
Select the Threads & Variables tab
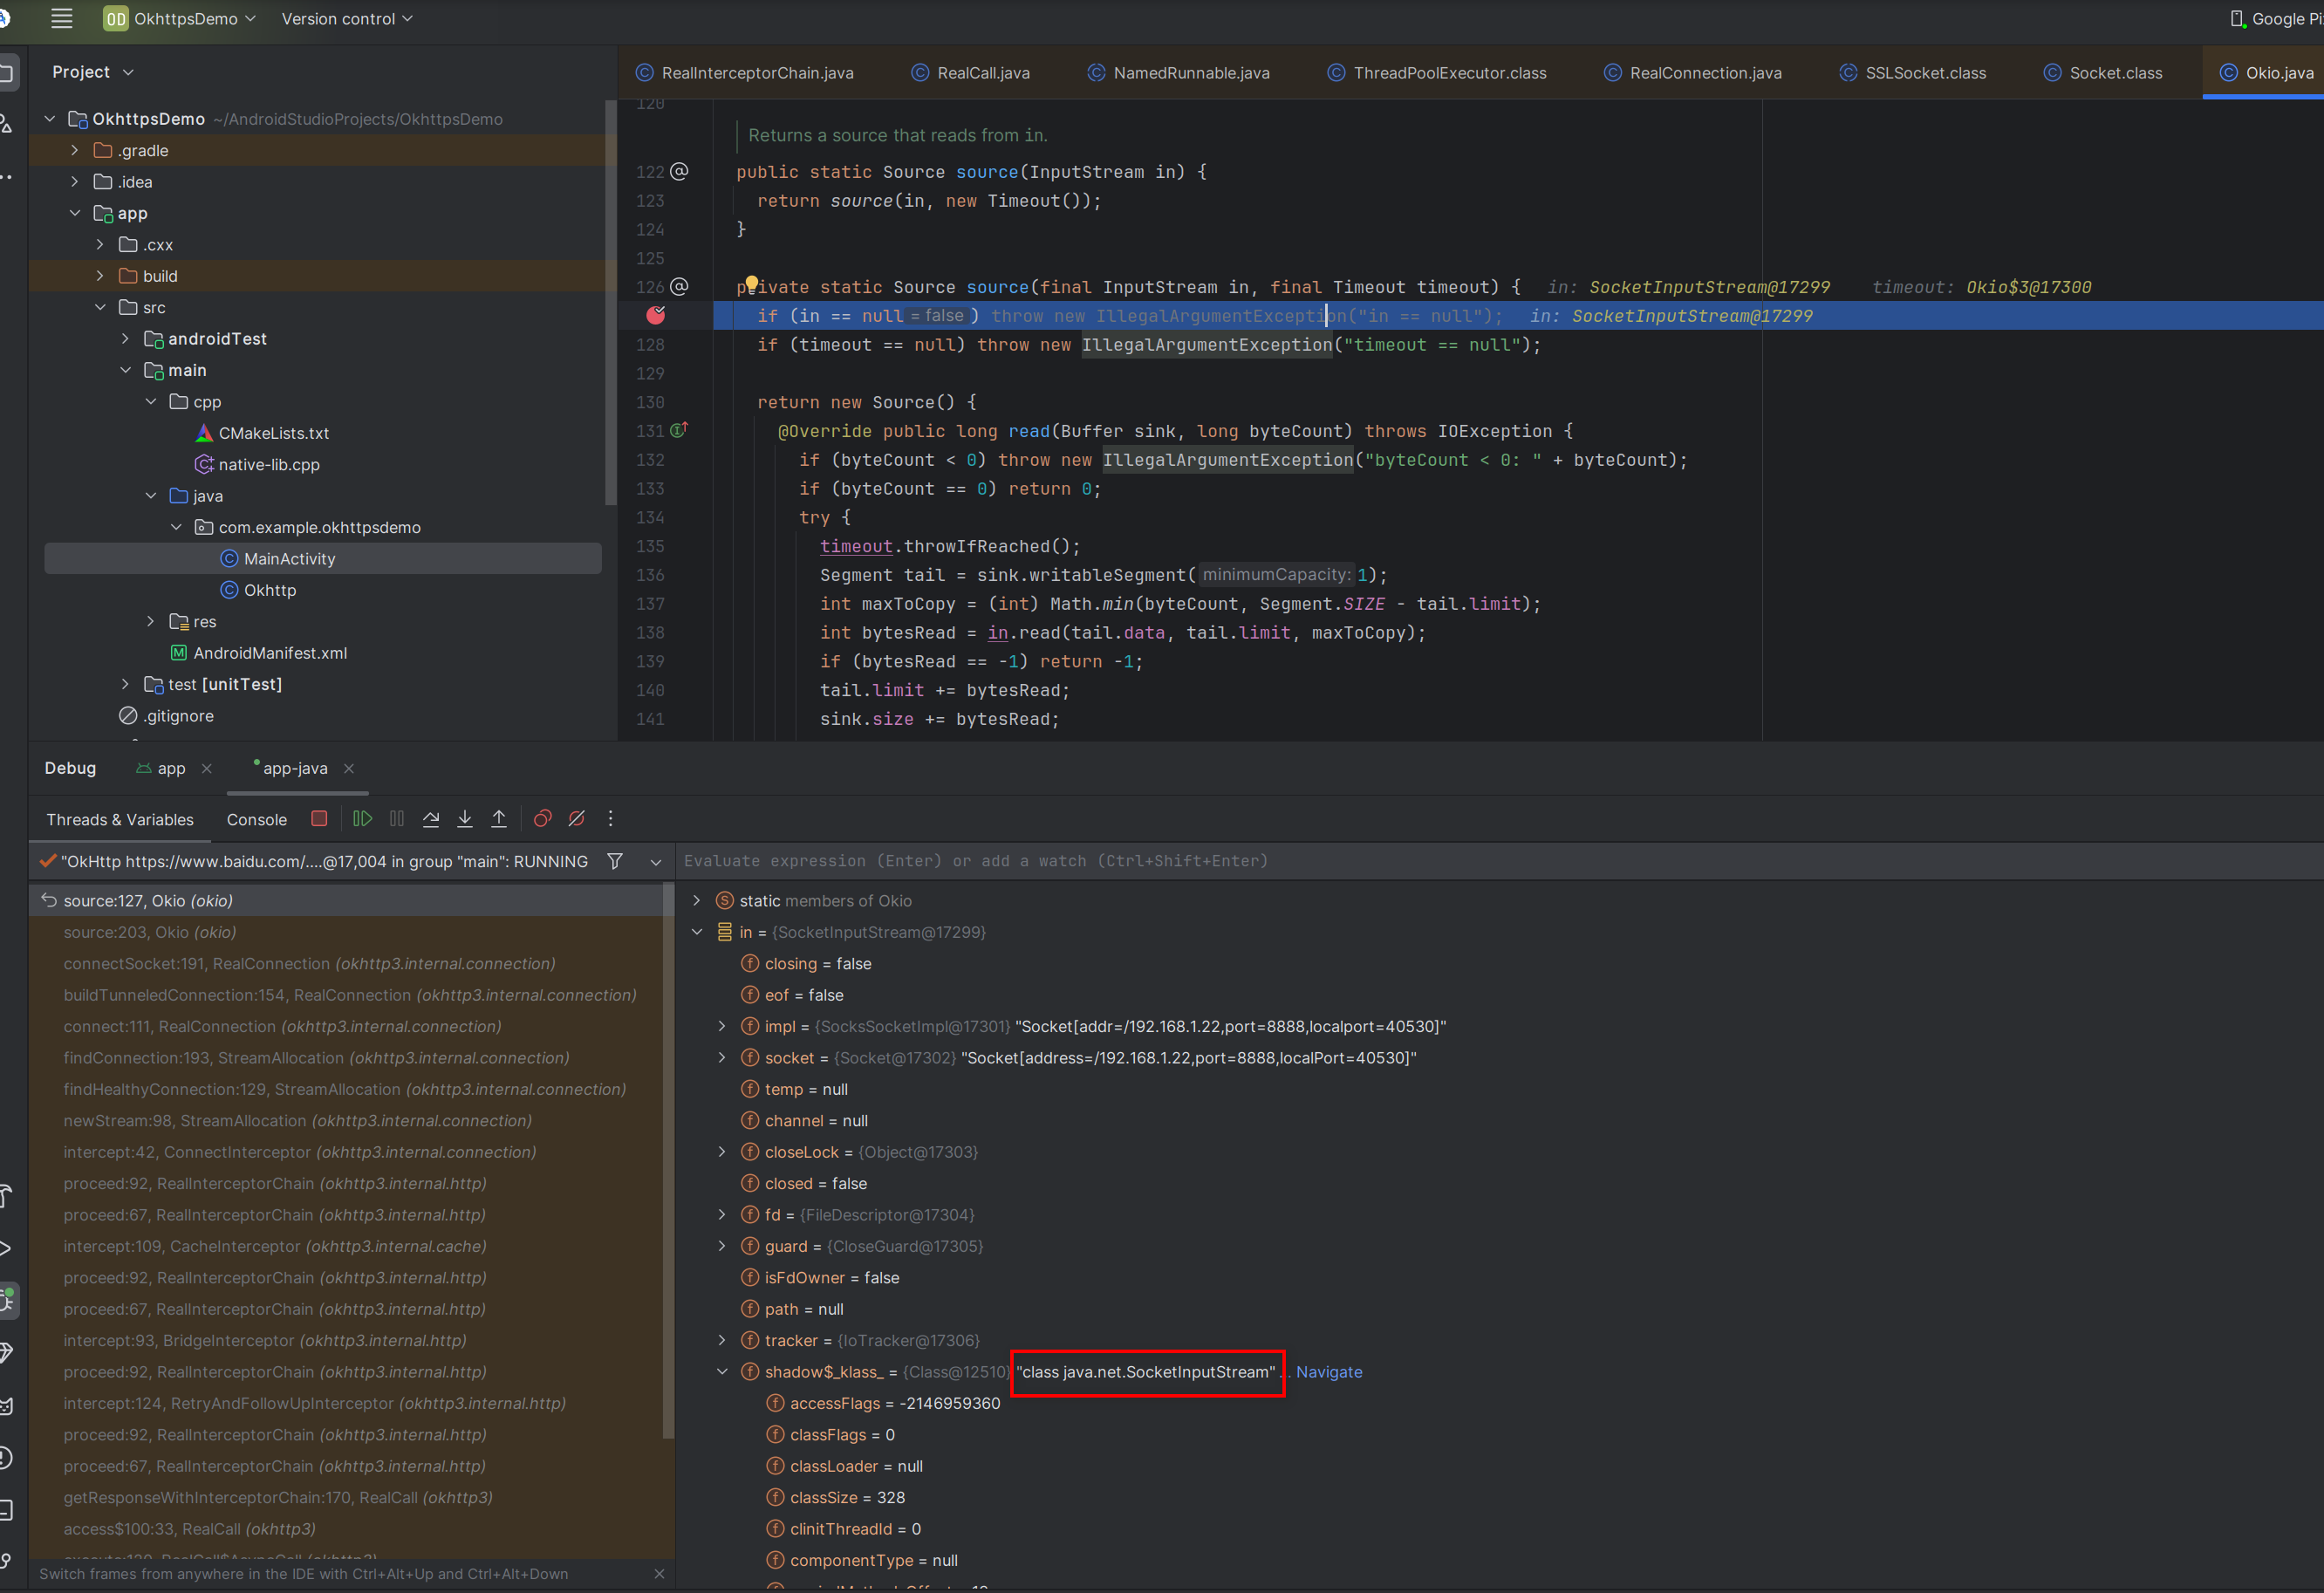120,819
